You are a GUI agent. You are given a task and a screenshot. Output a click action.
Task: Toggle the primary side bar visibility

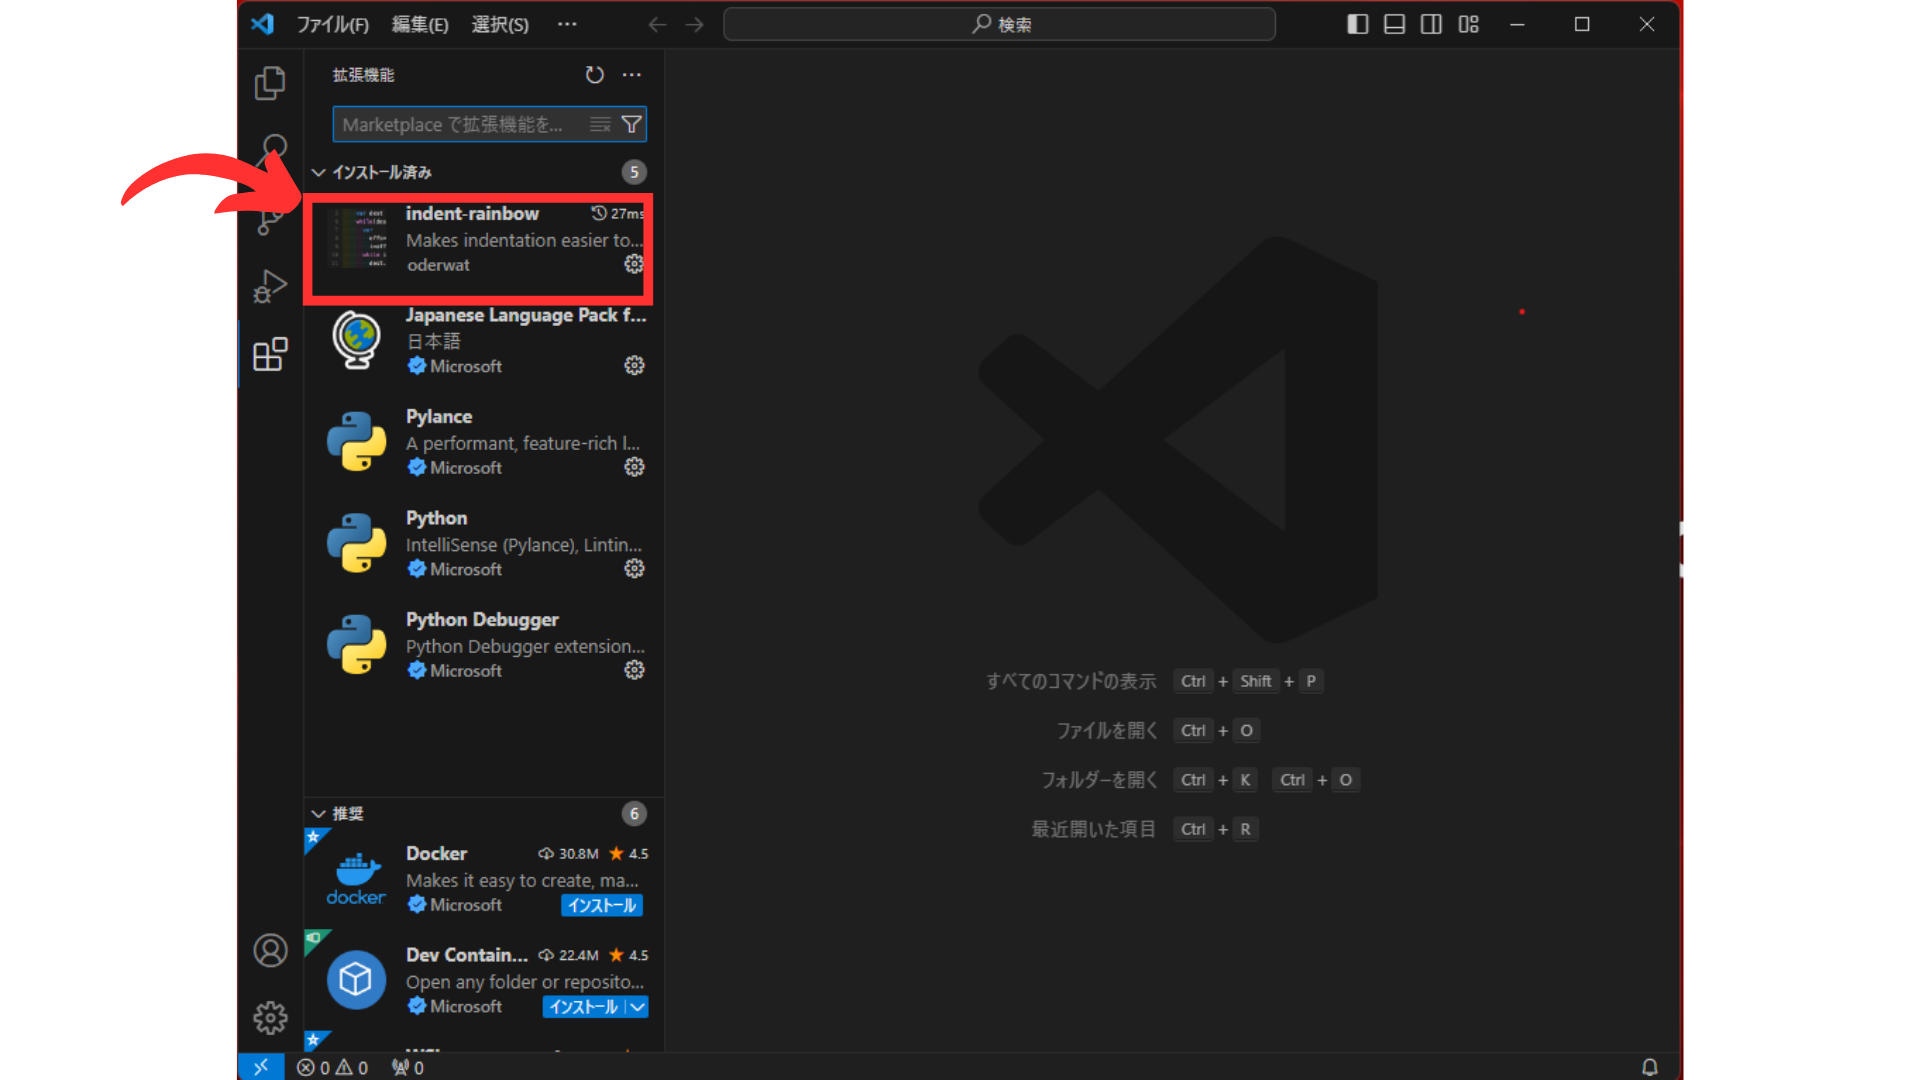tap(1357, 24)
